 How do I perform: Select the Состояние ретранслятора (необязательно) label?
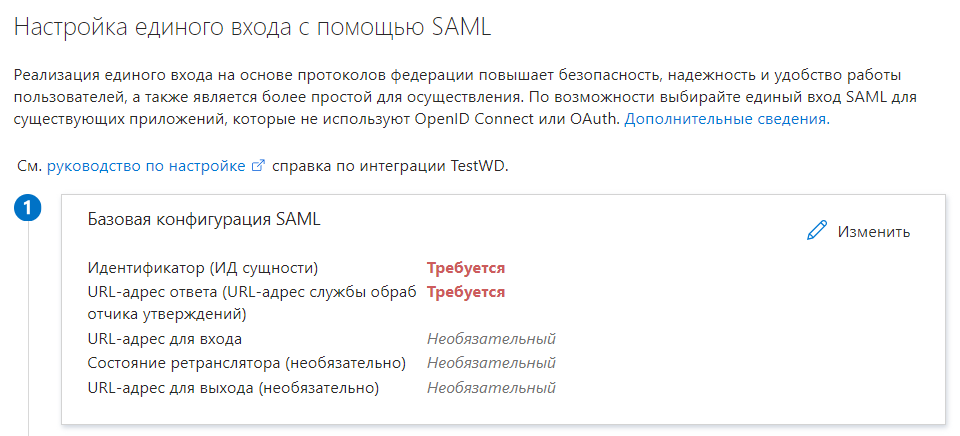(x=247, y=363)
